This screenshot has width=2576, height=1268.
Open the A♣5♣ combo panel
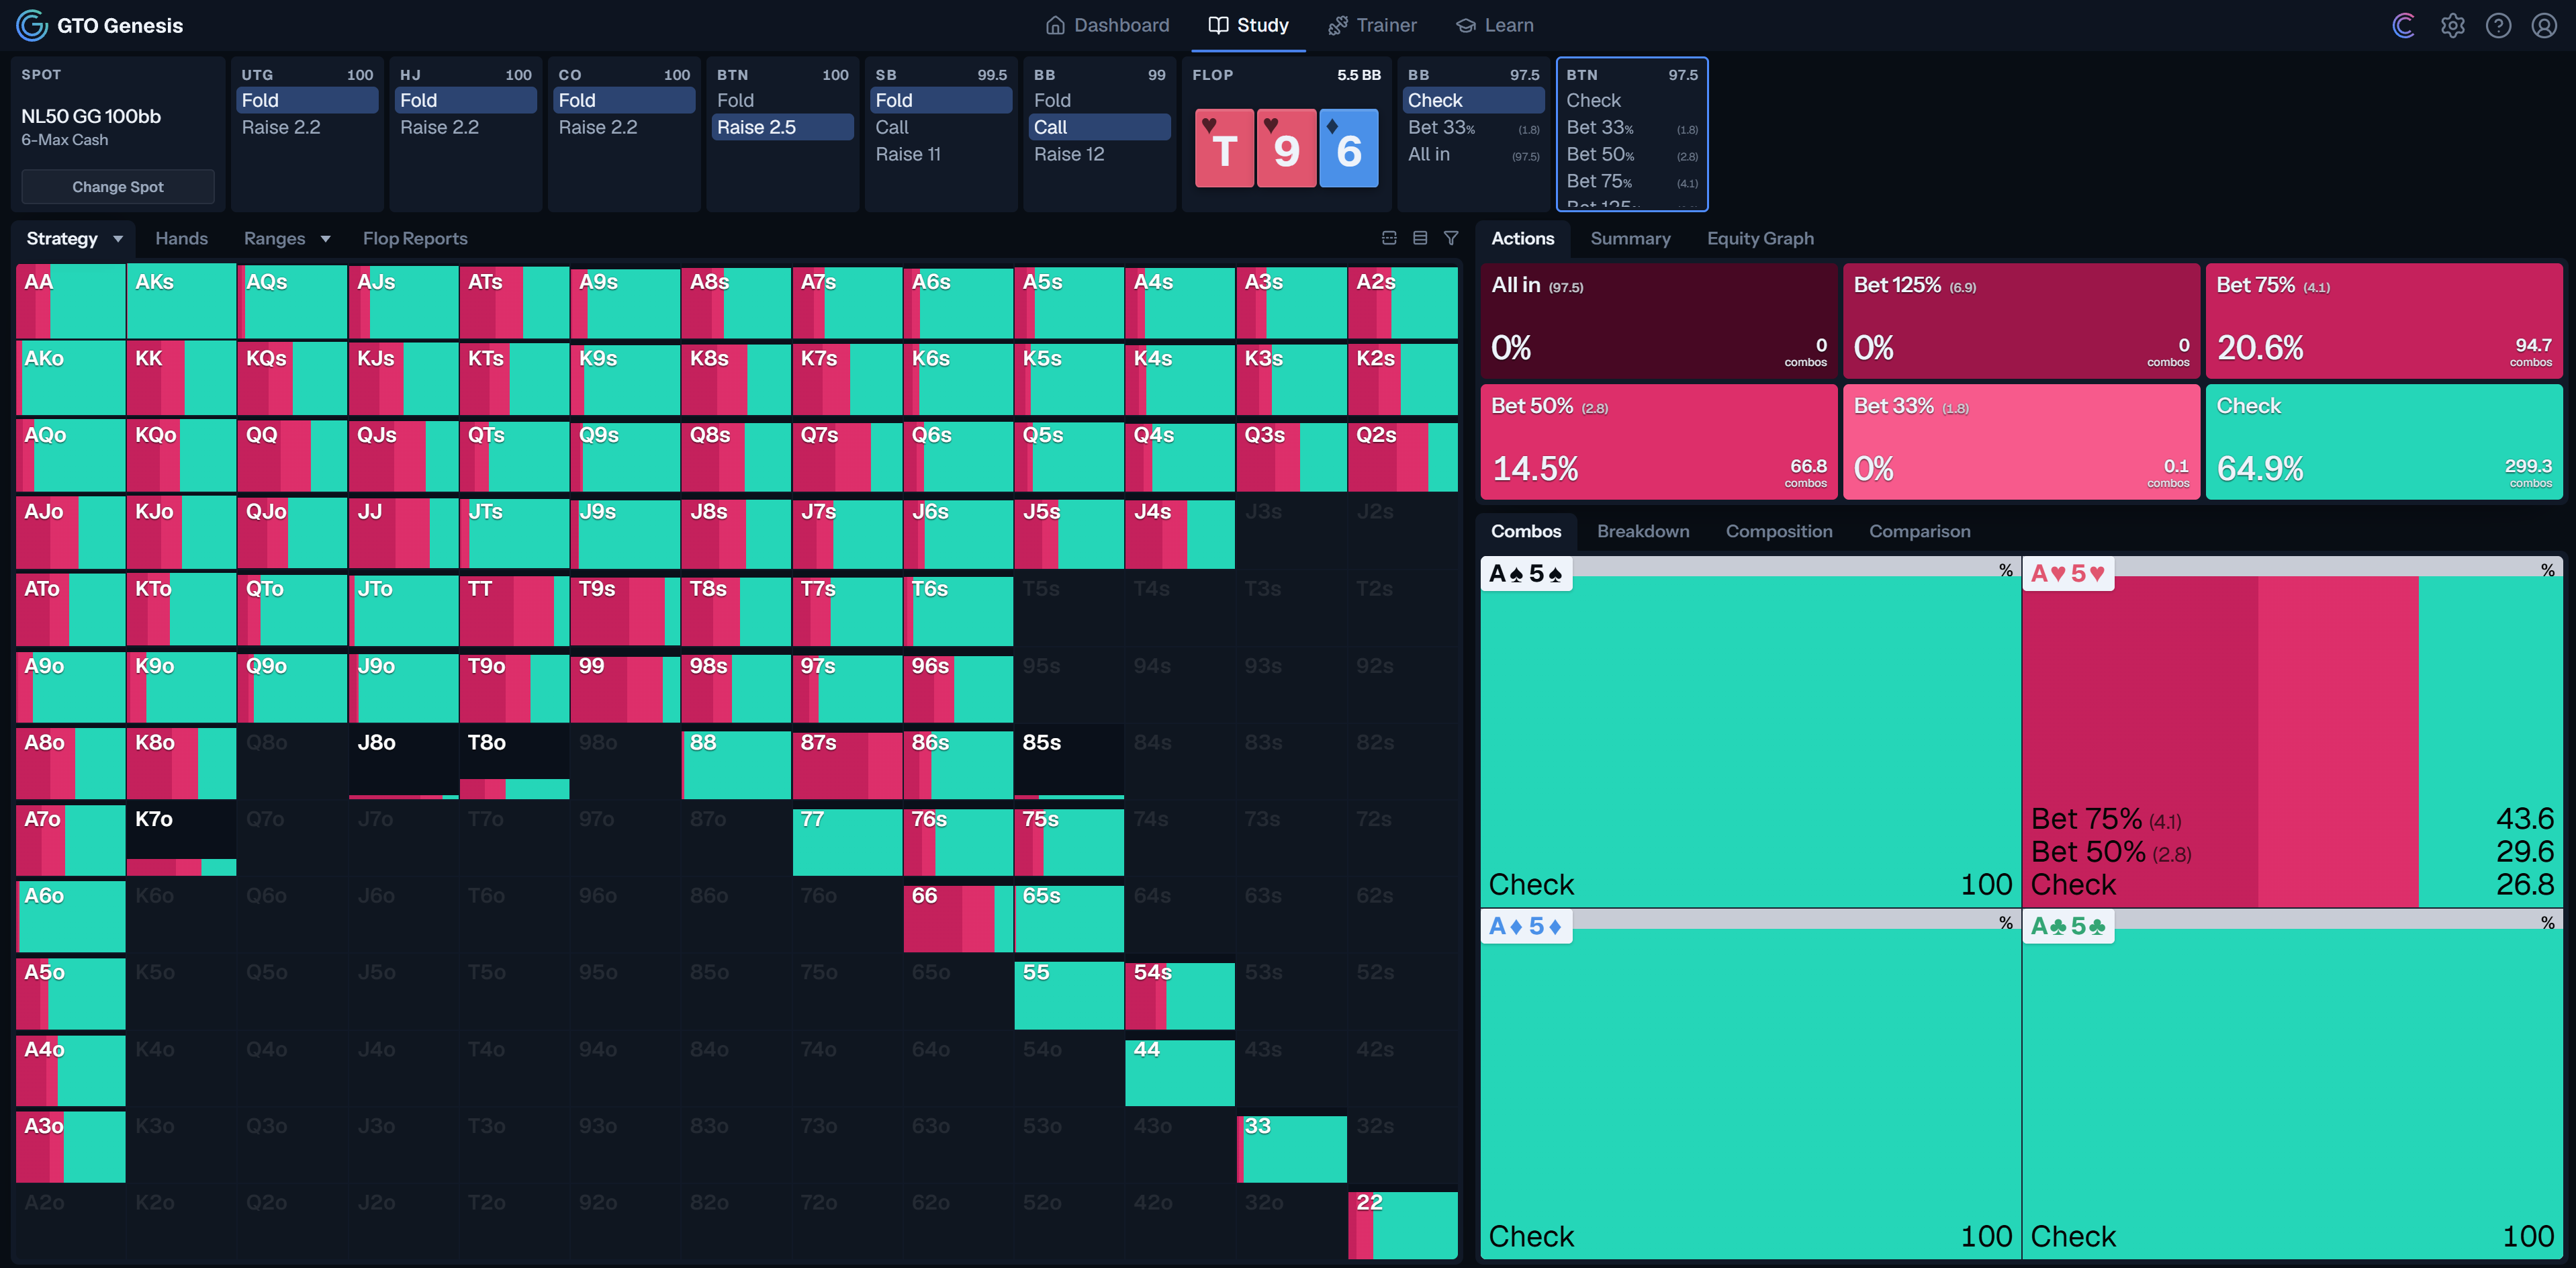click(2292, 1084)
